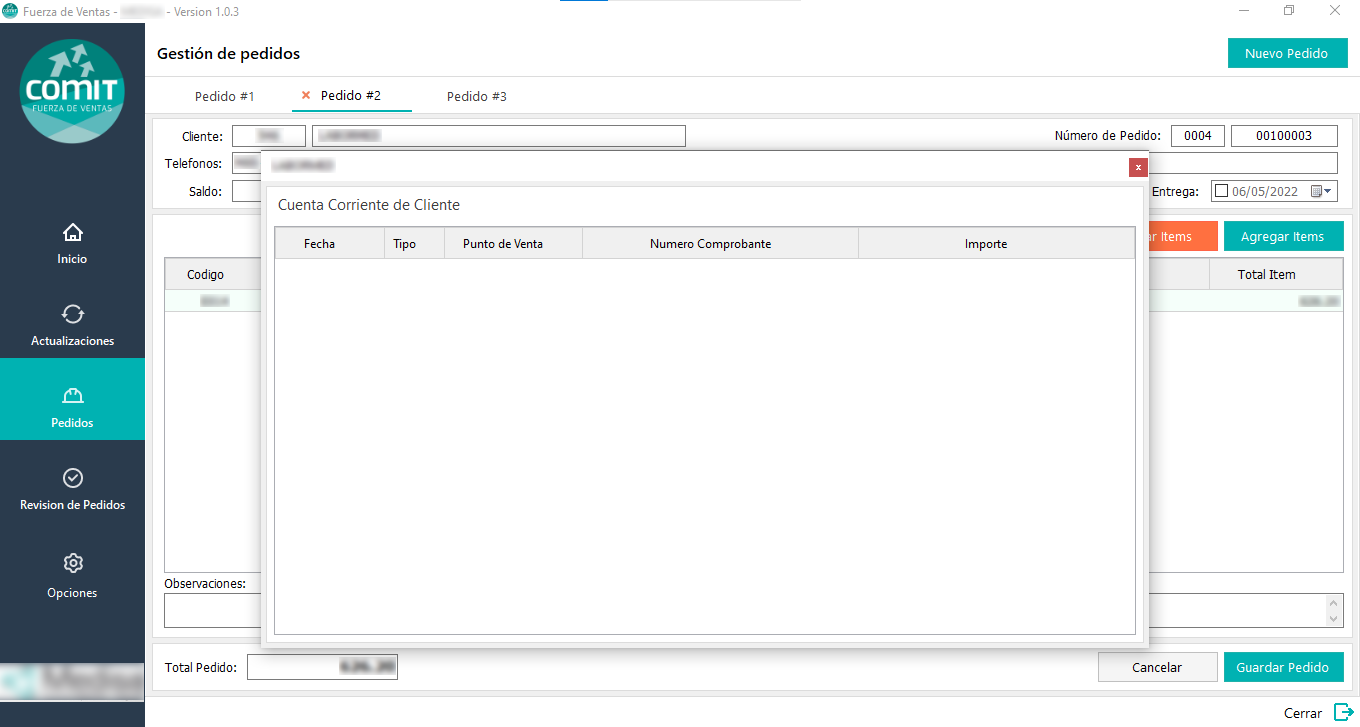Click the Cerrar exit icon
1360x727 pixels.
coord(1343,713)
